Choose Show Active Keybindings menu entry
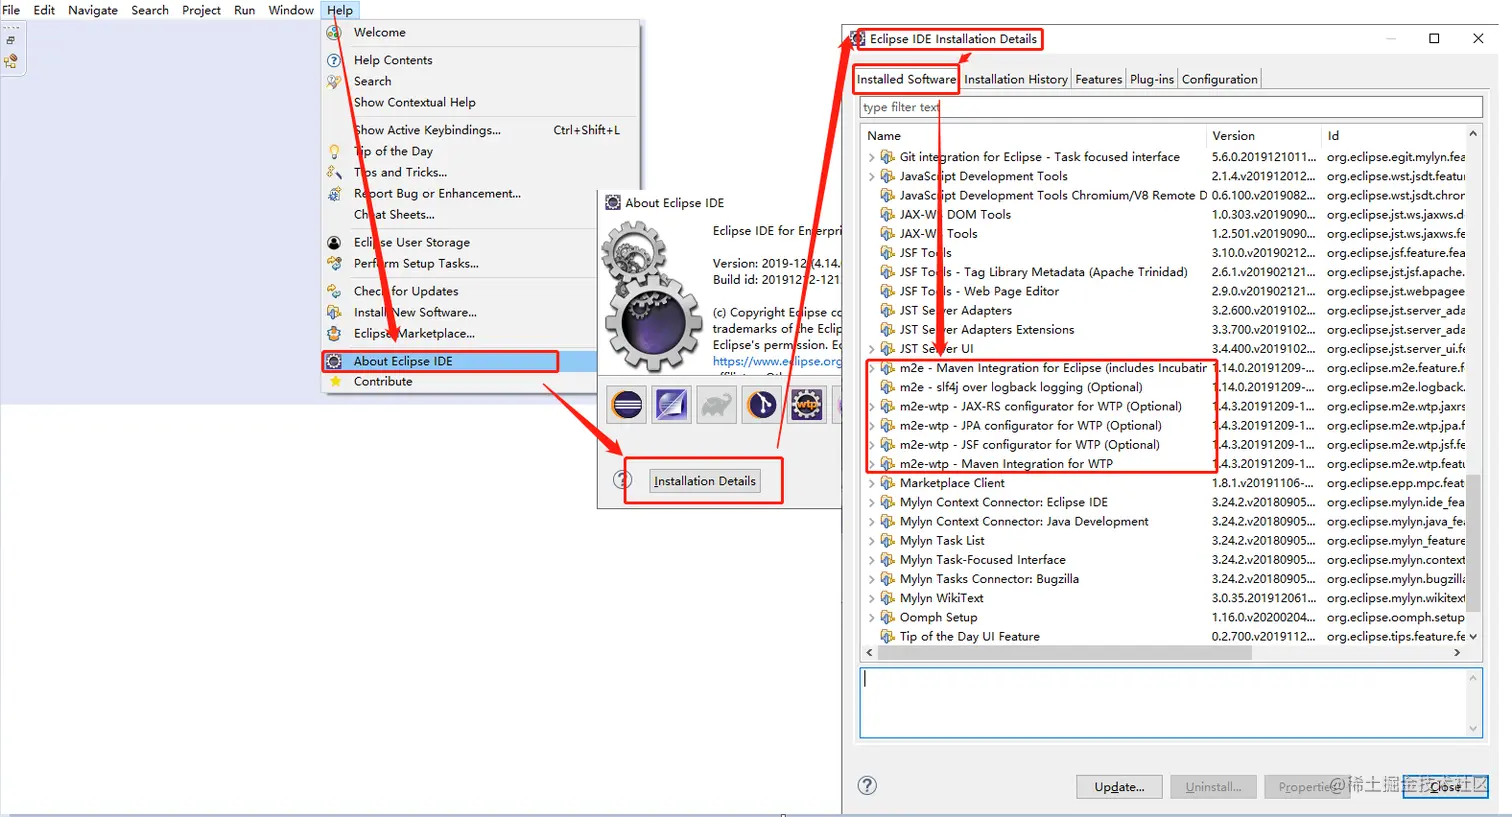Viewport: 1512px width, 817px height. [x=480, y=130]
